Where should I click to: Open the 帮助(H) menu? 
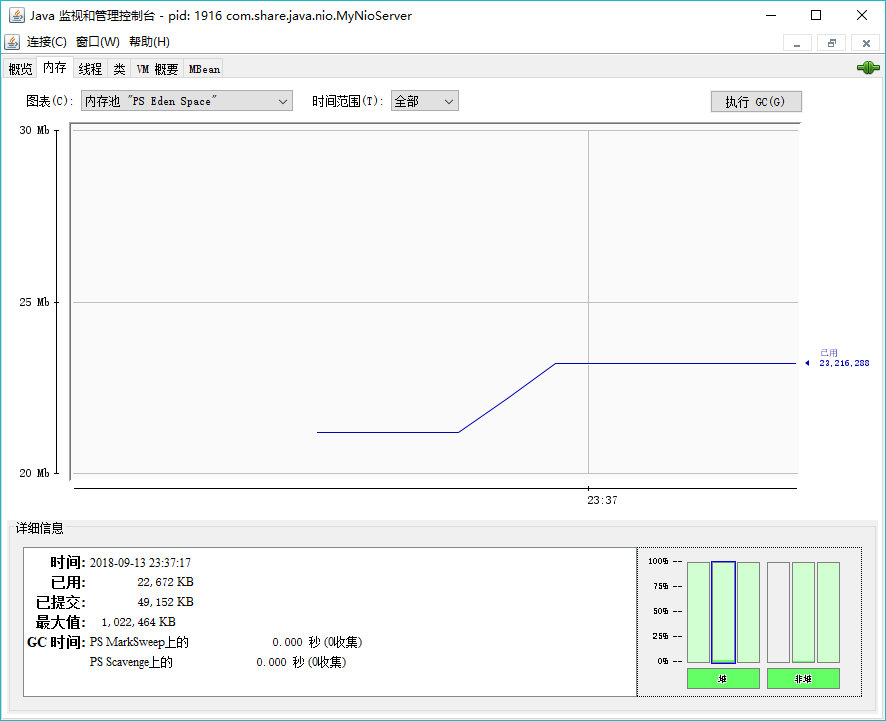(149, 42)
